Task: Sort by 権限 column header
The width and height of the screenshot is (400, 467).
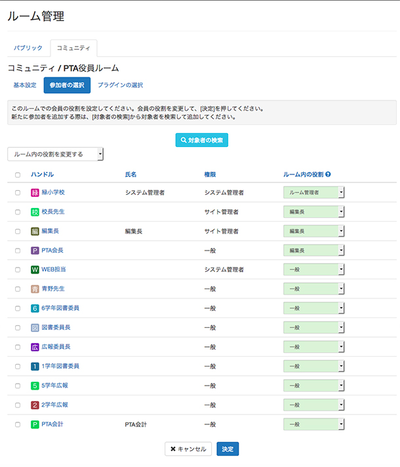Action: pos(210,174)
